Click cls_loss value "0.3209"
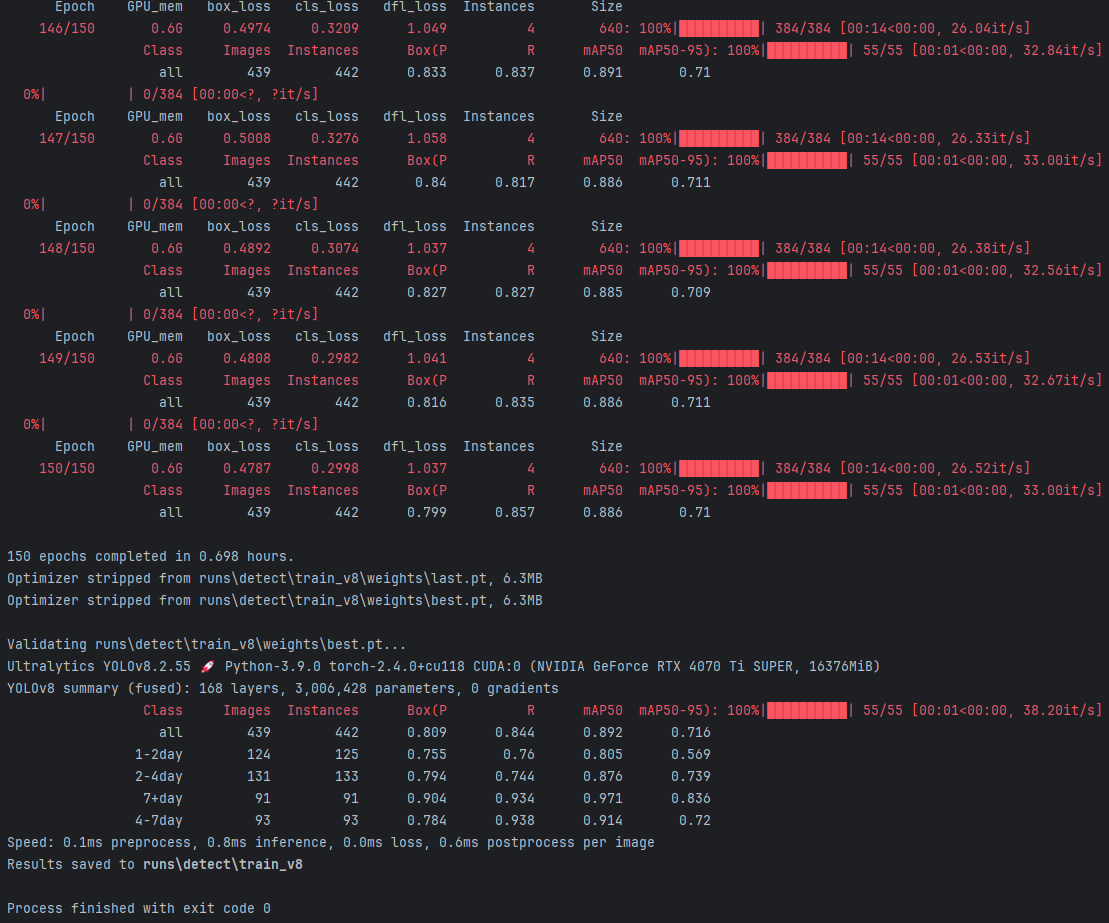1109x923 pixels. coord(335,28)
